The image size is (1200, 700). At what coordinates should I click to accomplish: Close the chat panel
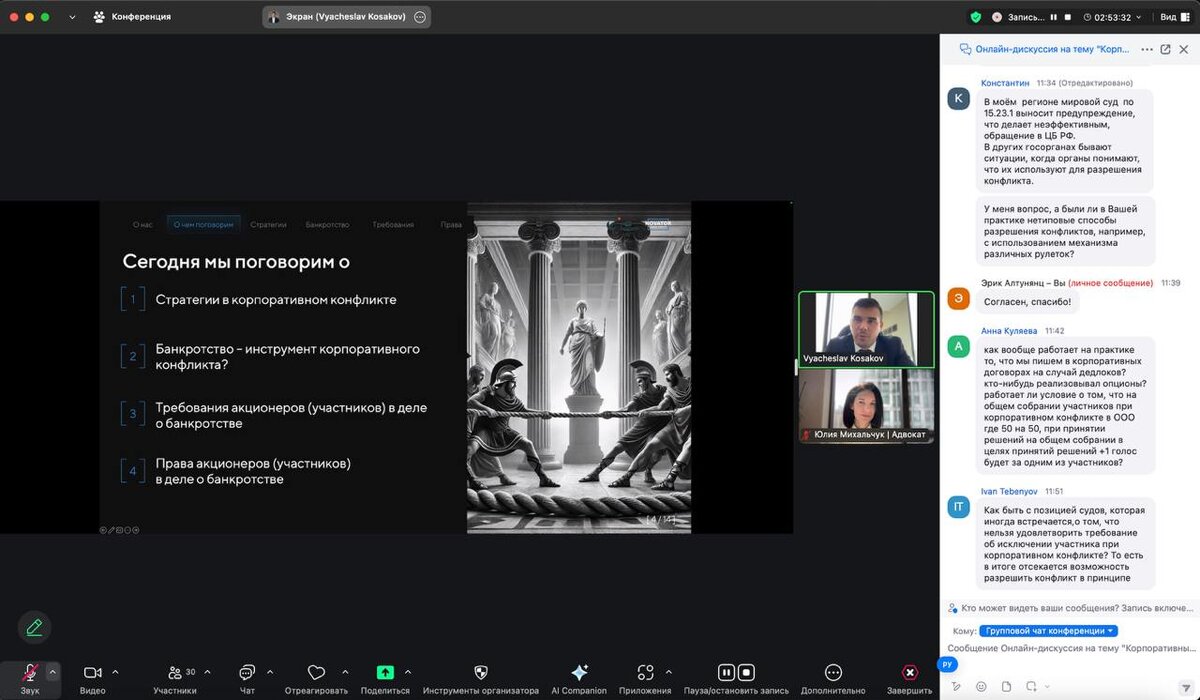pos(1184,49)
